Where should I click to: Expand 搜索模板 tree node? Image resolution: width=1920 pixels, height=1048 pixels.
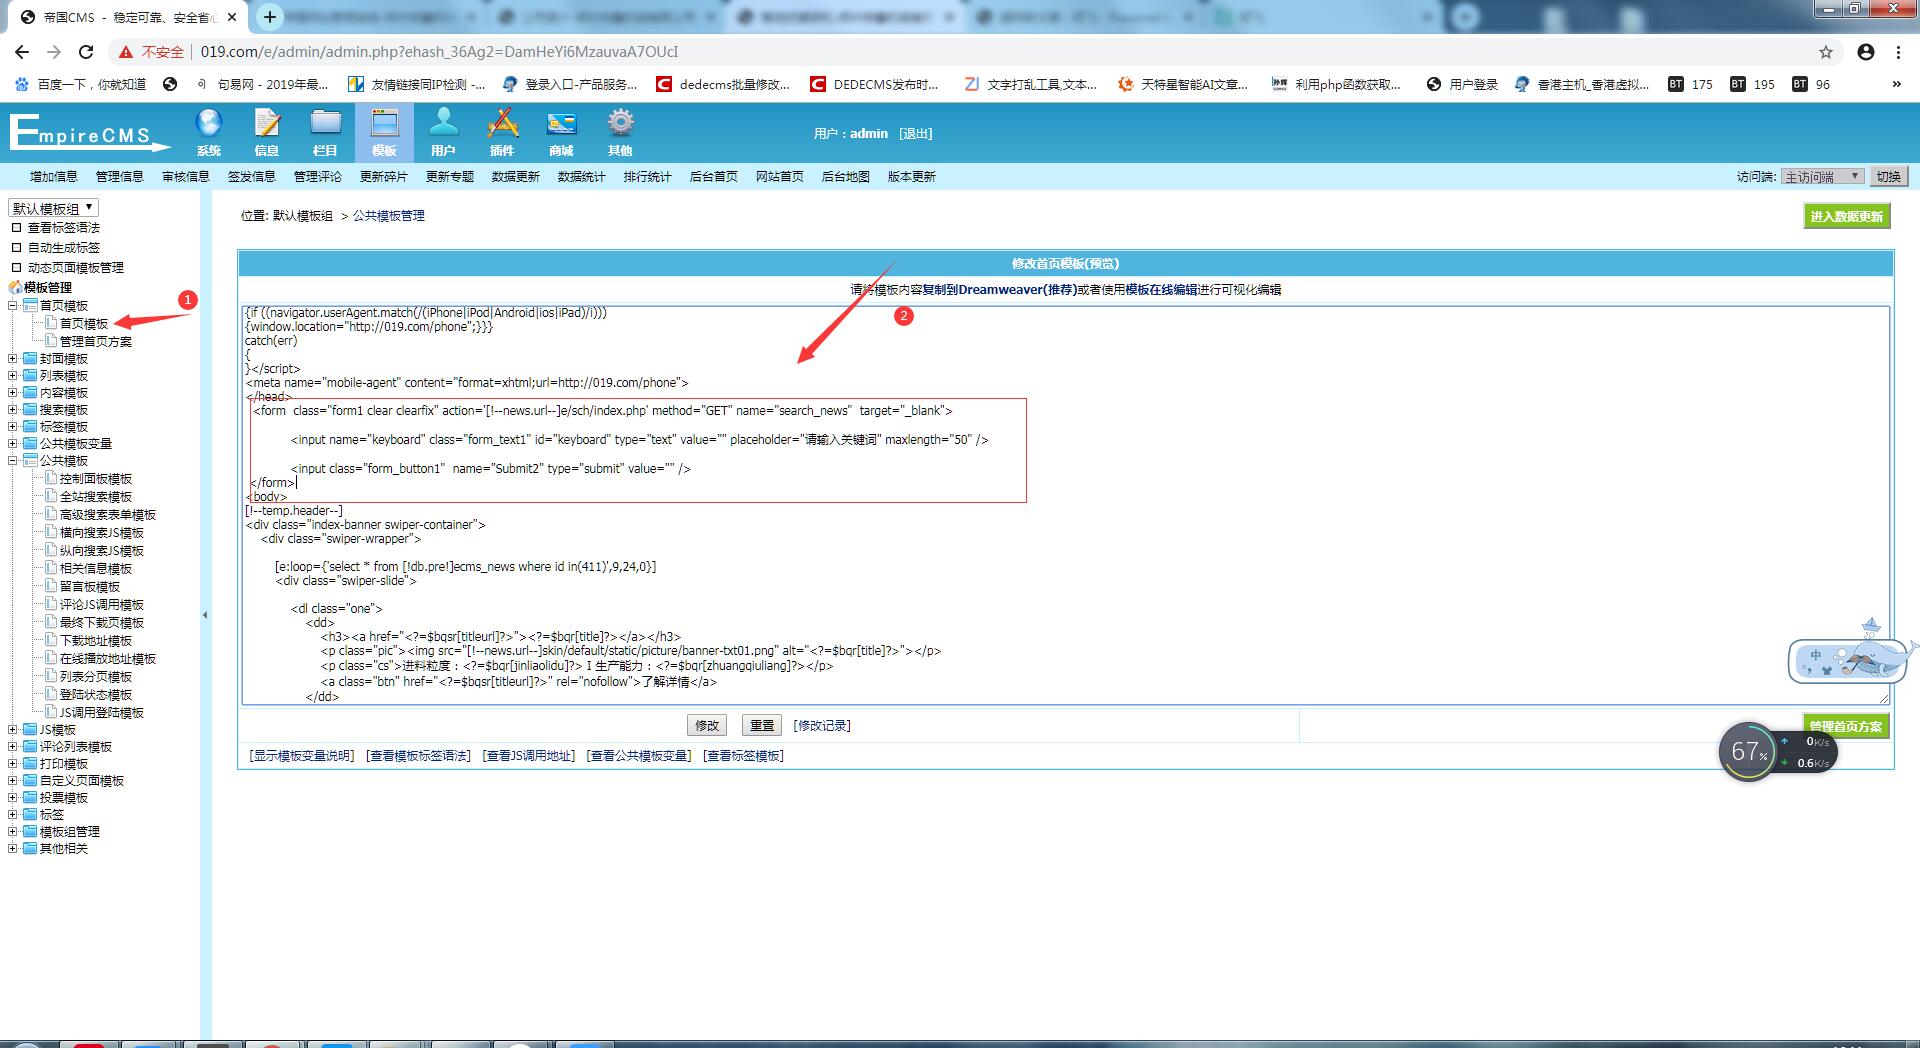[13, 409]
